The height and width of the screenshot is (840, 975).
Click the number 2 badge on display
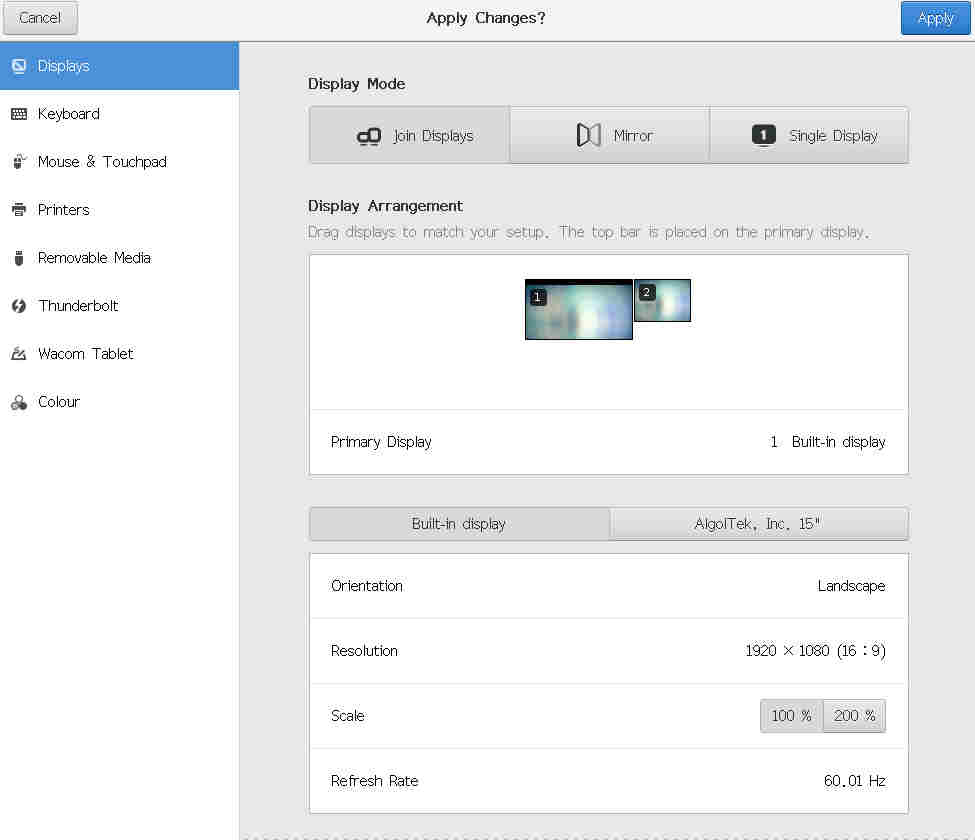[647, 292]
